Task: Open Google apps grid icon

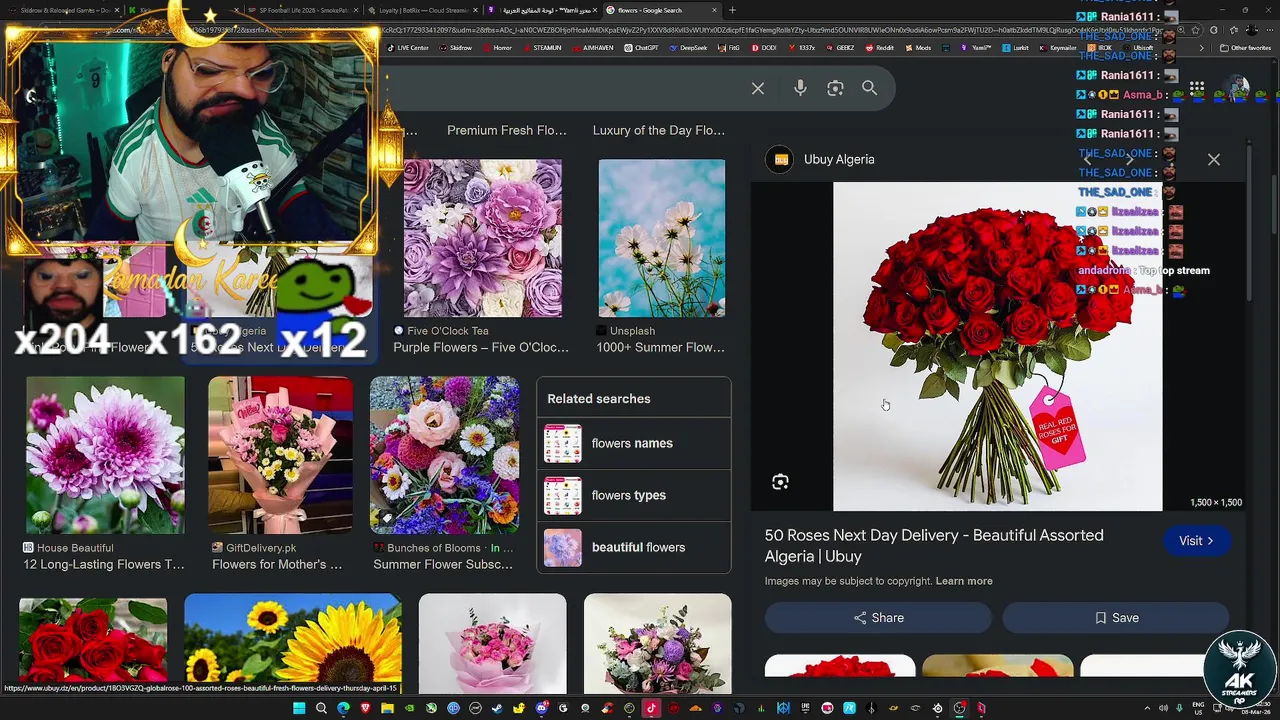Action: click(x=1197, y=88)
